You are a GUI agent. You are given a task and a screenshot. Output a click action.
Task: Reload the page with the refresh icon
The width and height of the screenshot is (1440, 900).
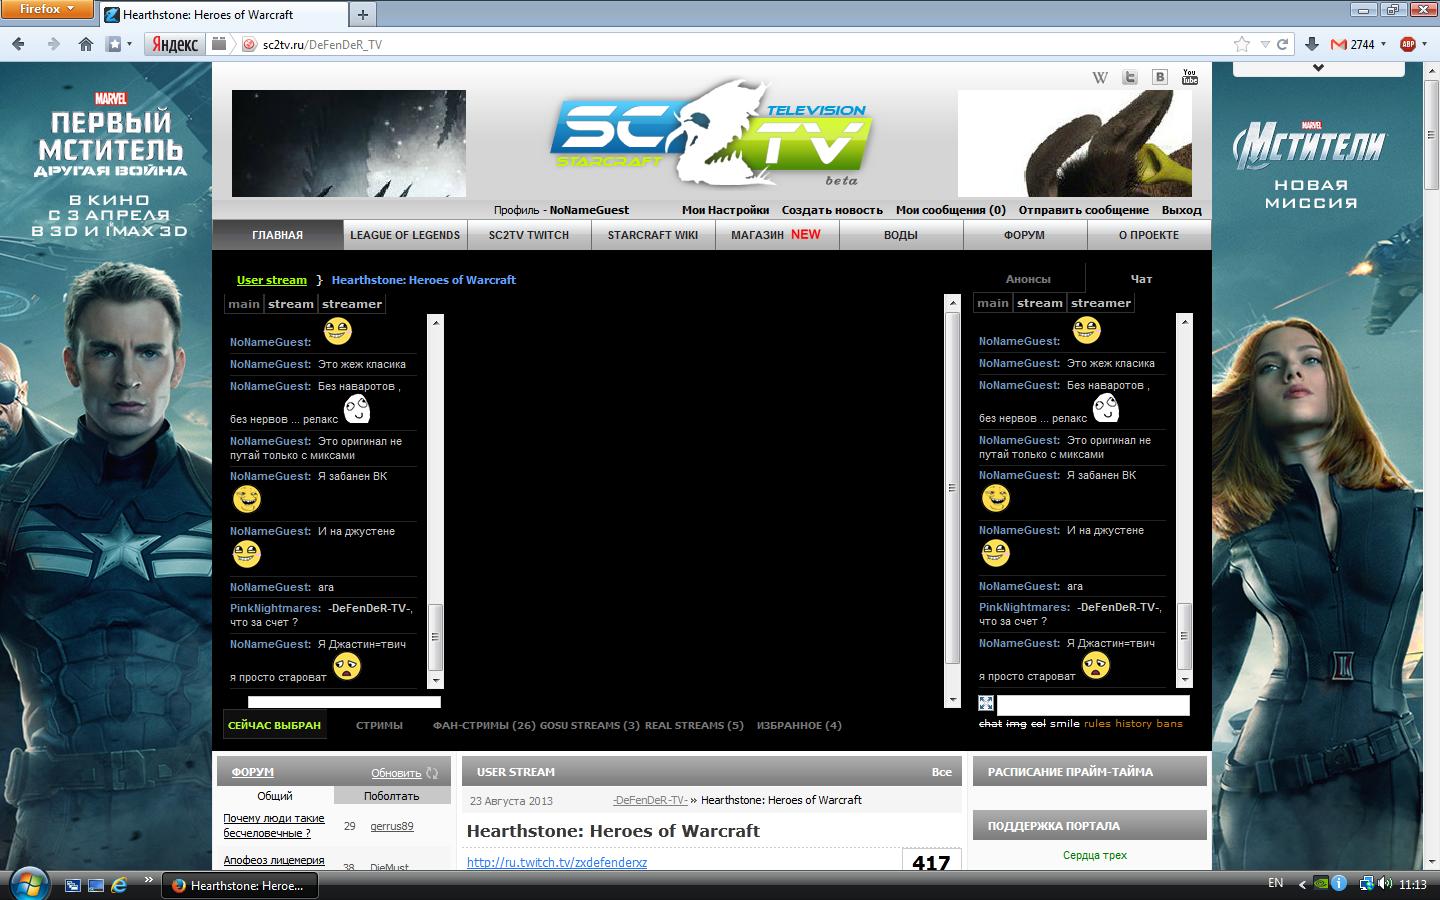[1282, 44]
